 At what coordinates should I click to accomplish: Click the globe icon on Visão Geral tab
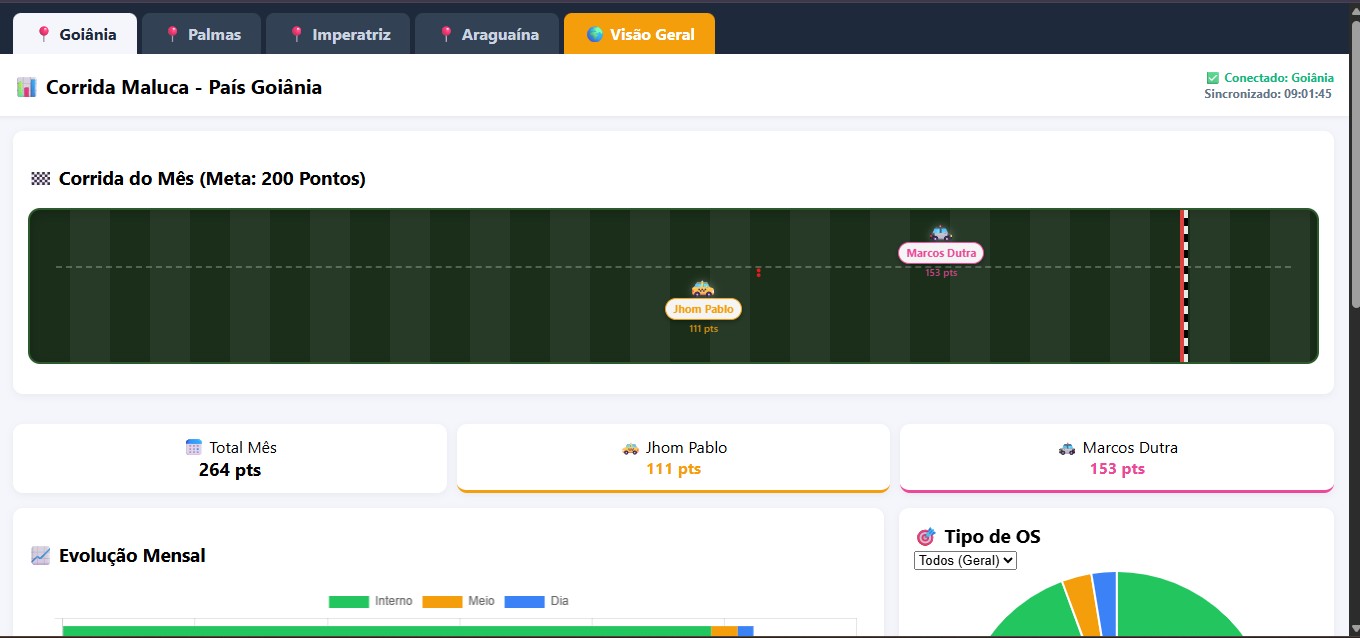(x=595, y=35)
